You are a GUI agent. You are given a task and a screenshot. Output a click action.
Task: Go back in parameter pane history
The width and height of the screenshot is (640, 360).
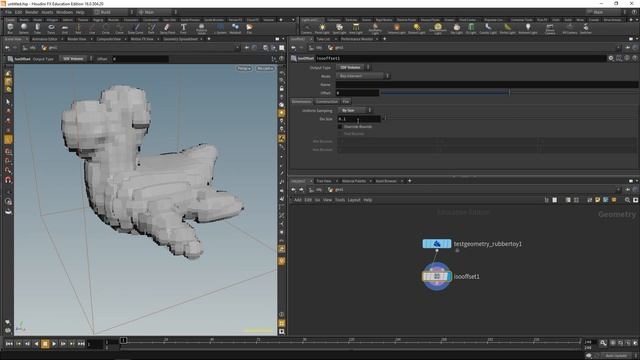[x=294, y=48]
